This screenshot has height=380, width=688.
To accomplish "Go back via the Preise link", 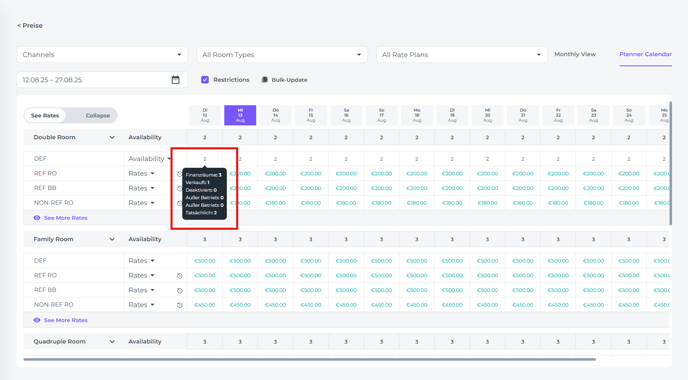I will [30, 25].
